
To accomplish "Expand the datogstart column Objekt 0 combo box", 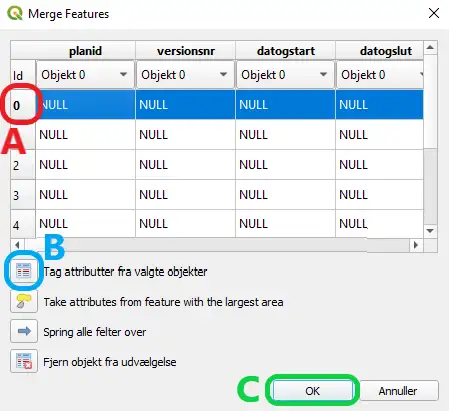I will 285,75.
